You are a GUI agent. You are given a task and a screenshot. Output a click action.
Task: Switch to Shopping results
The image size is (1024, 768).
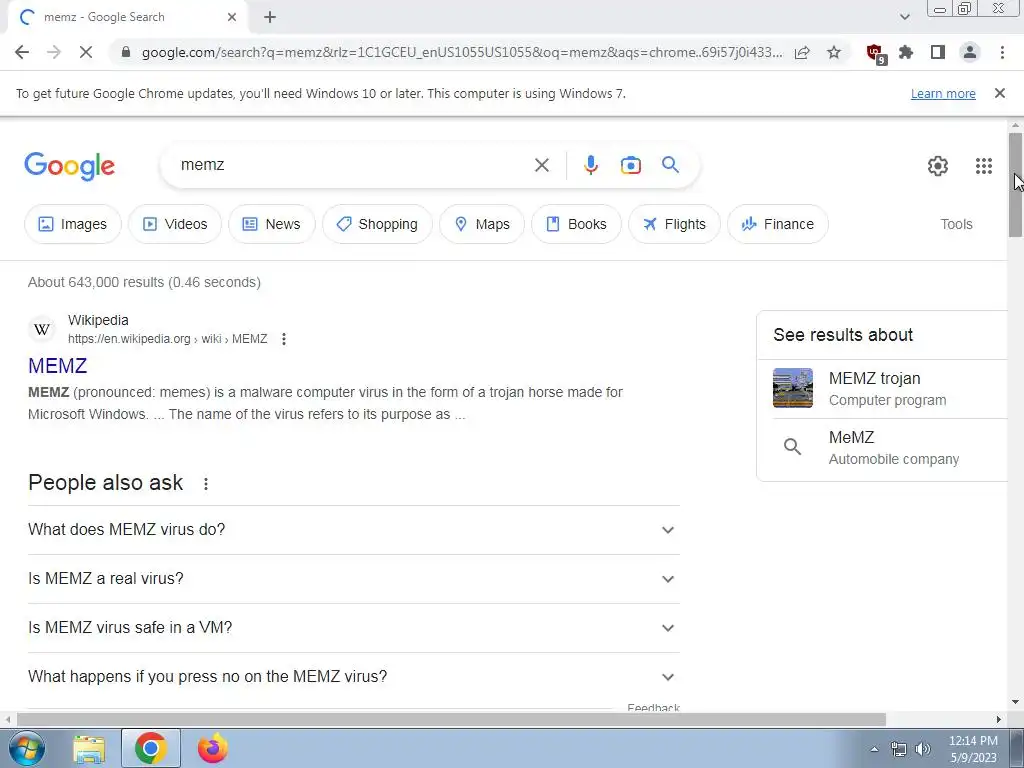(377, 224)
